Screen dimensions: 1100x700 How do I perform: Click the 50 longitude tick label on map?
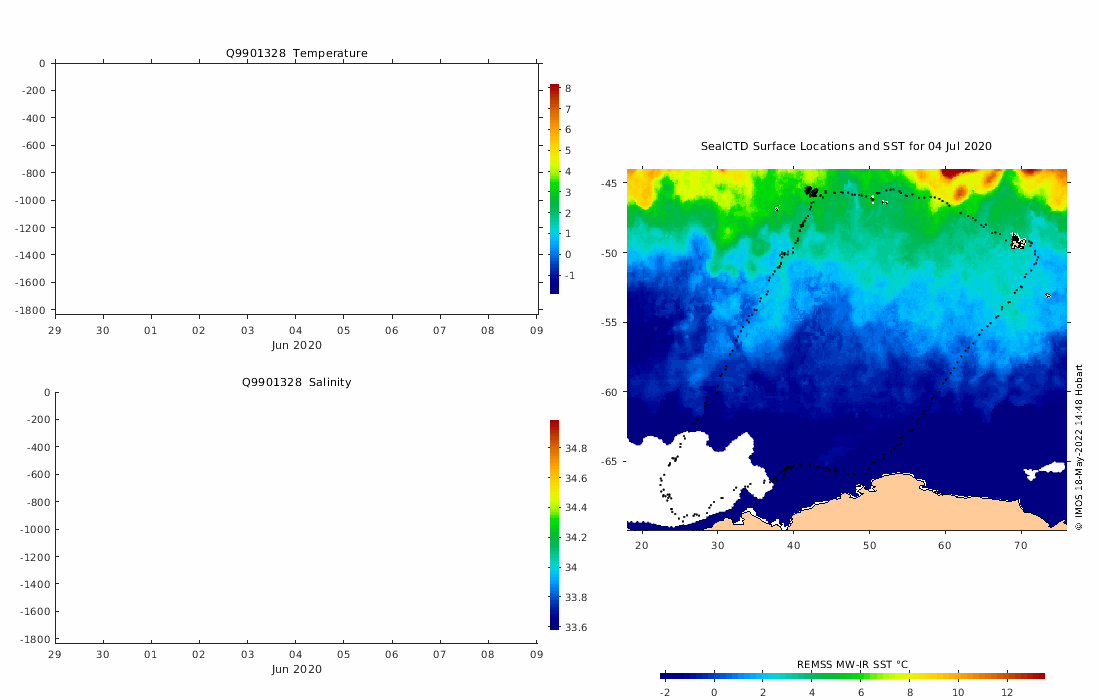pos(869,545)
